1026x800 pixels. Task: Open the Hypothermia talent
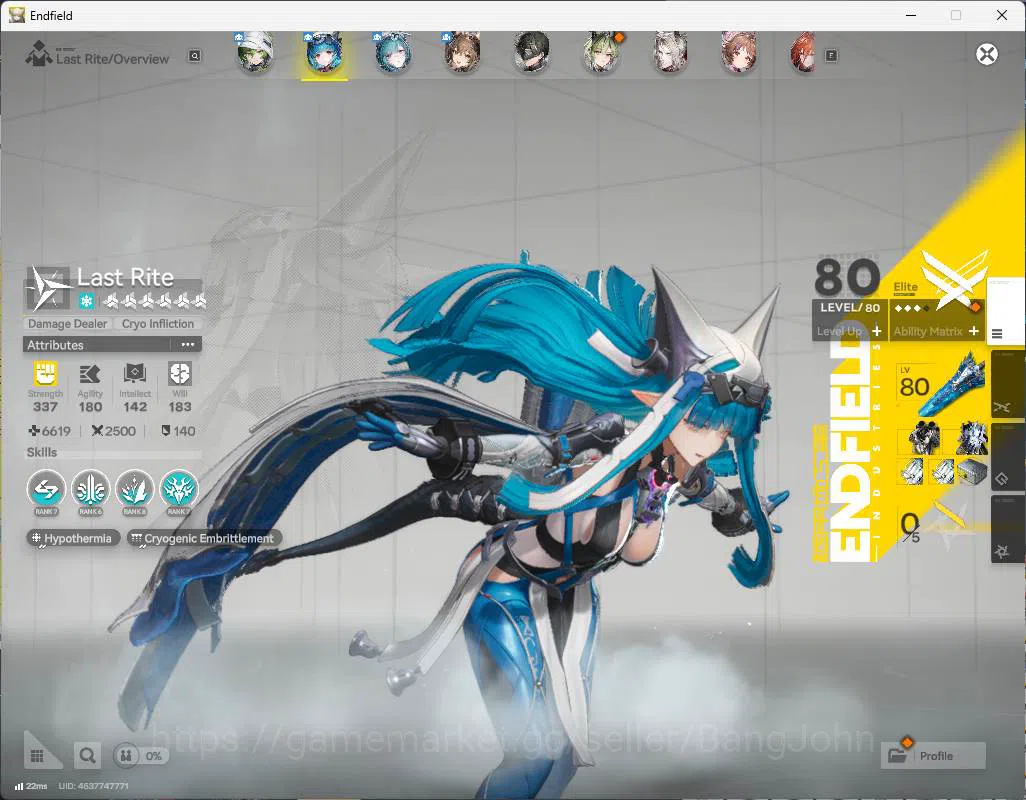coord(73,538)
